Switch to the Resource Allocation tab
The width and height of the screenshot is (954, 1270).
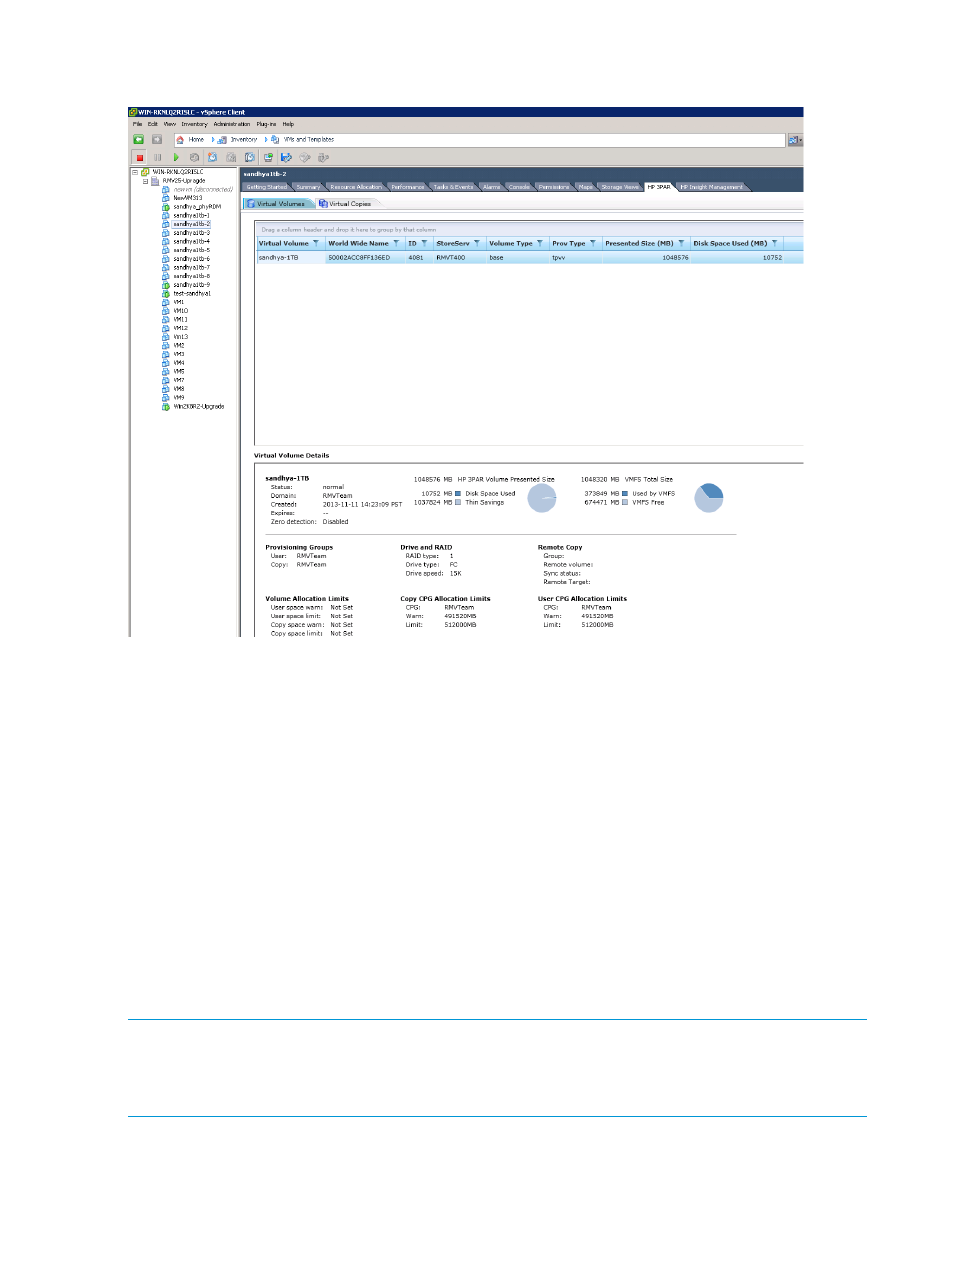click(356, 187)
